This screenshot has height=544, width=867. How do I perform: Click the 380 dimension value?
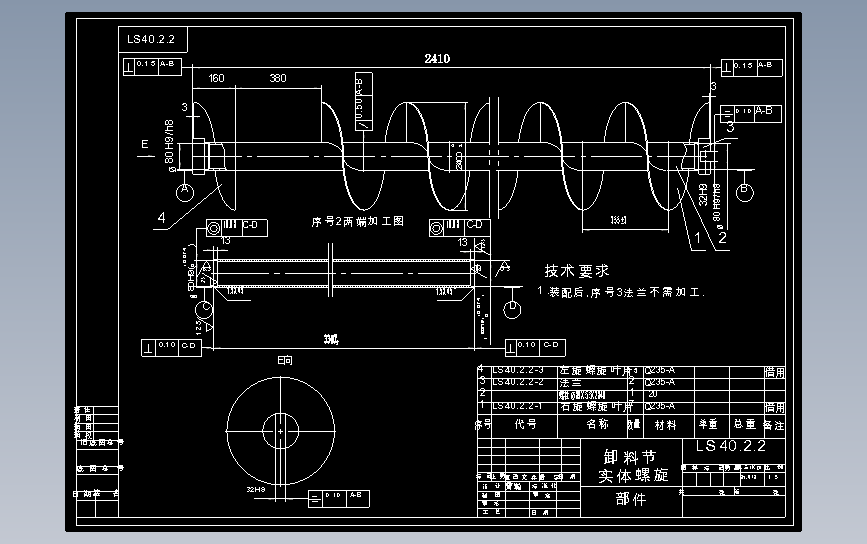[278, 78]
